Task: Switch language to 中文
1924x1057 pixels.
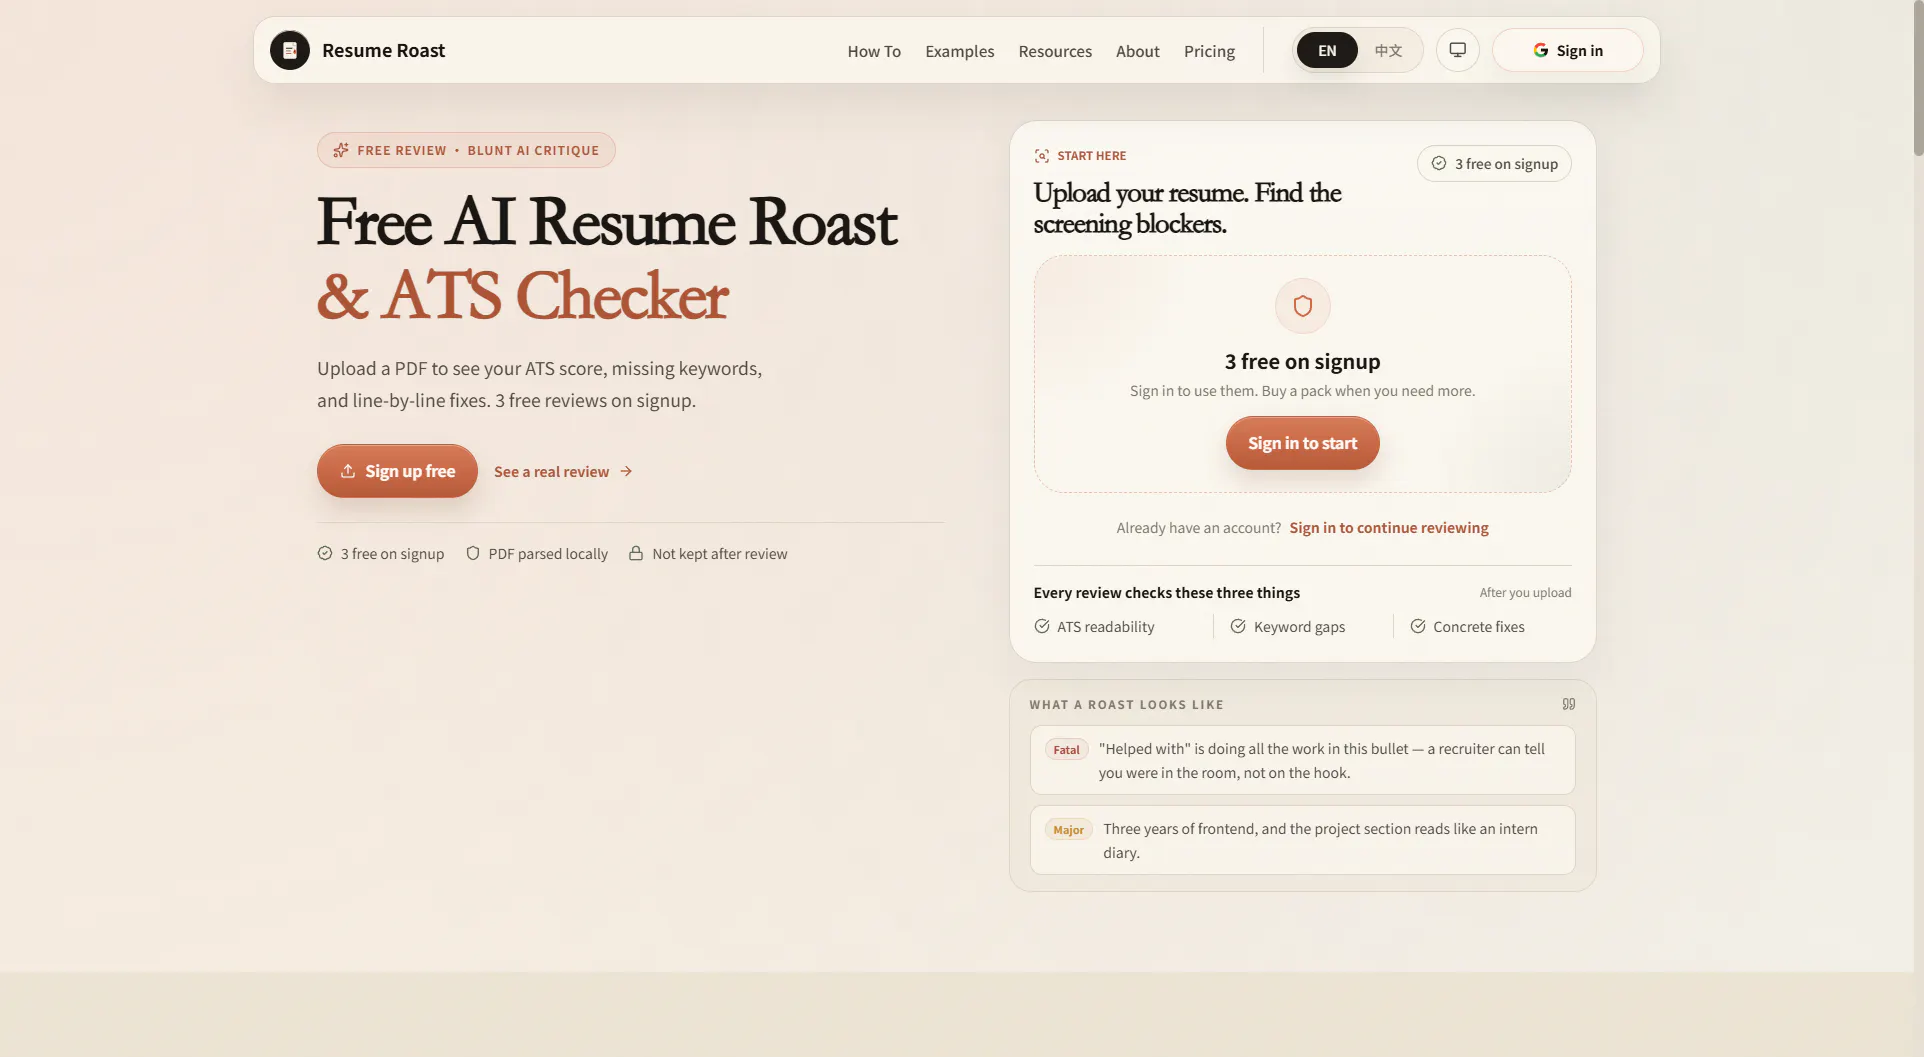Action: coord(1388,50)
